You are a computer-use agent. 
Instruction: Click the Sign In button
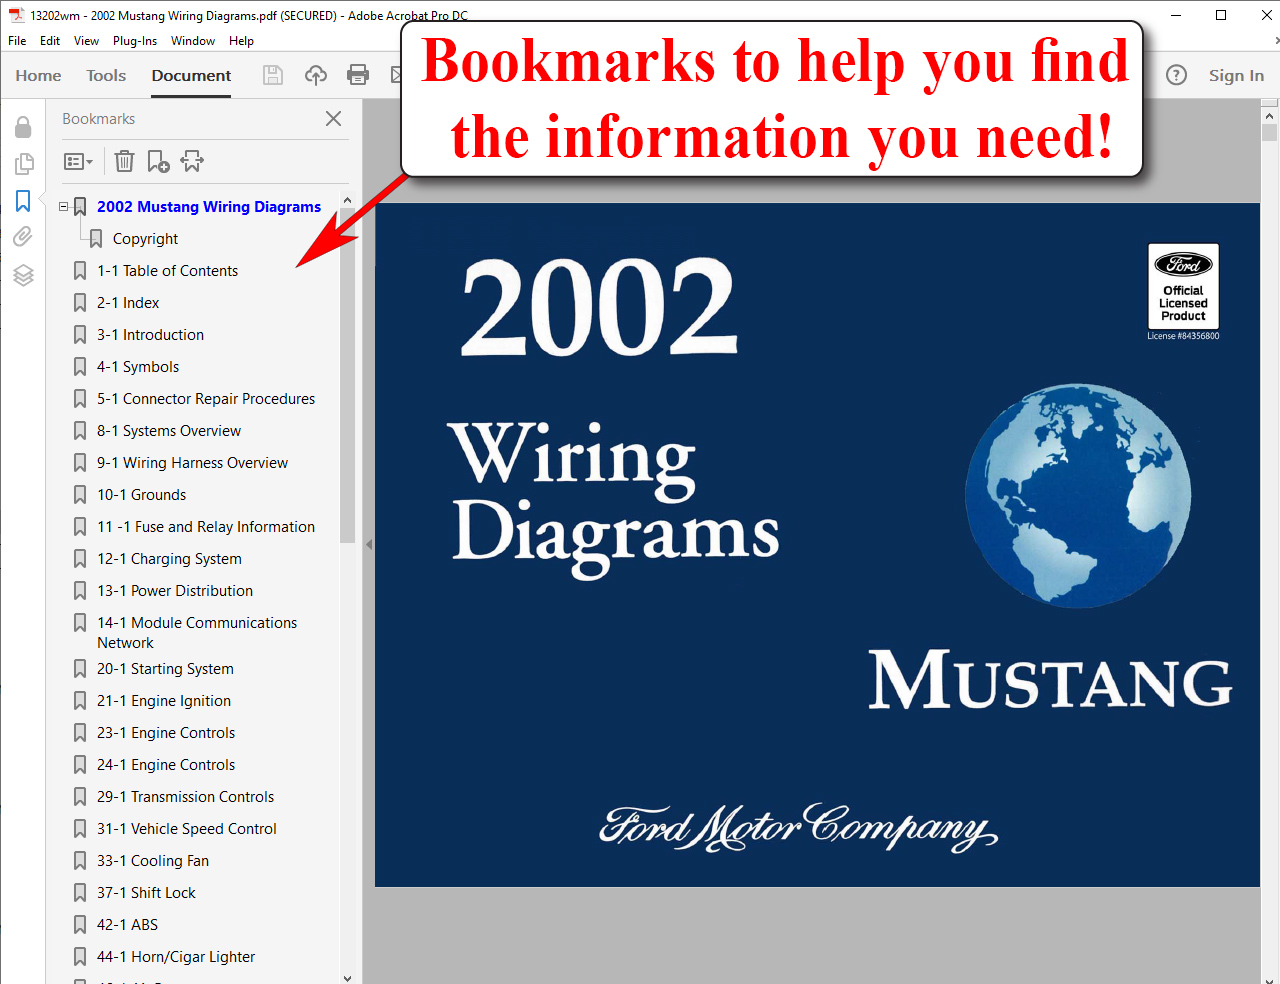pyautogui.click(x=1236, y=75)
